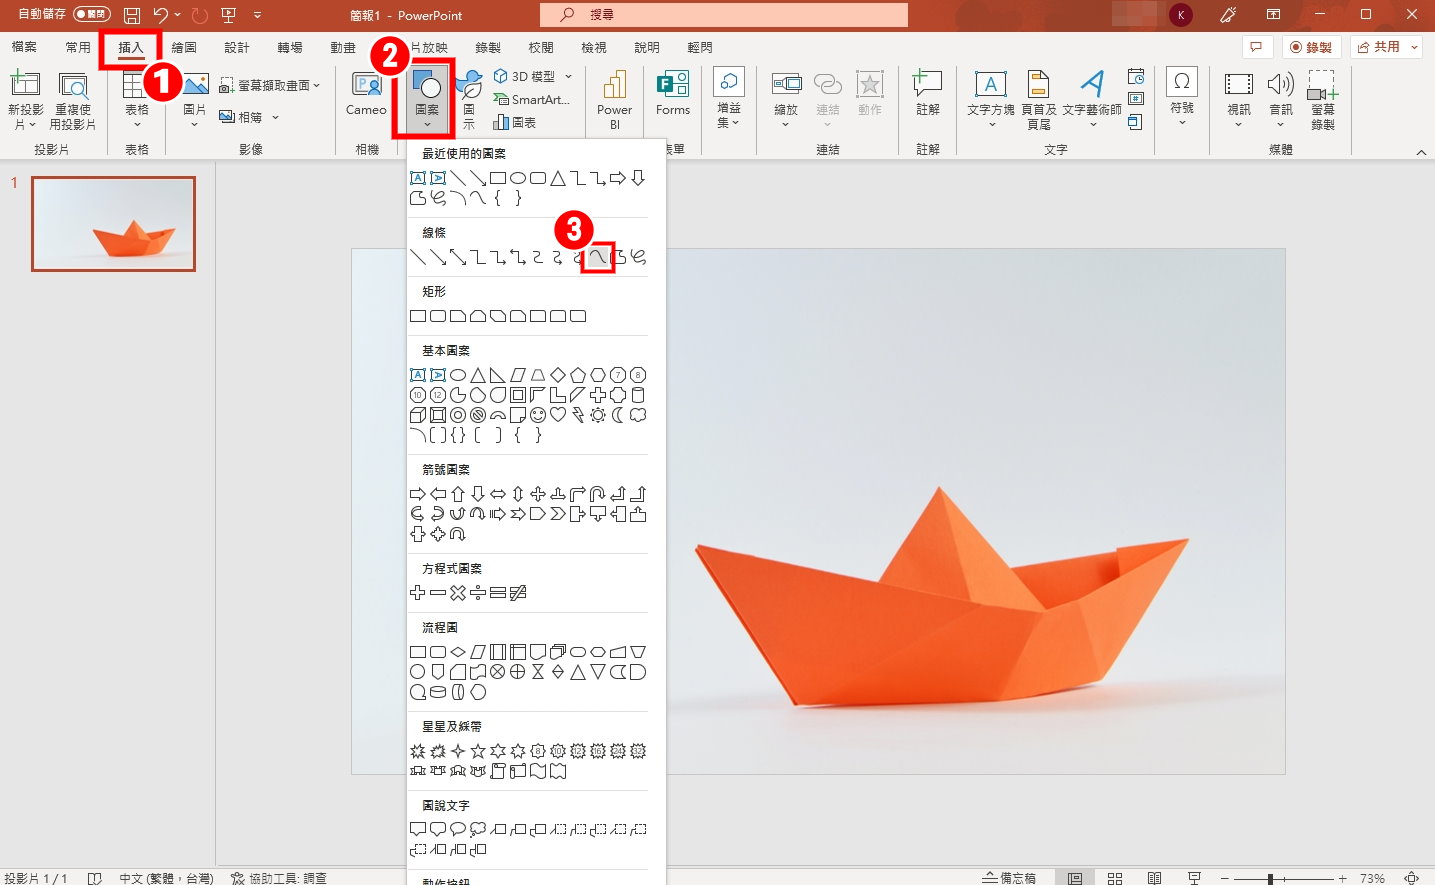Click the zoom out minus button
The height and width of the screenshot is (885, 1435).
coord(1224,878)
